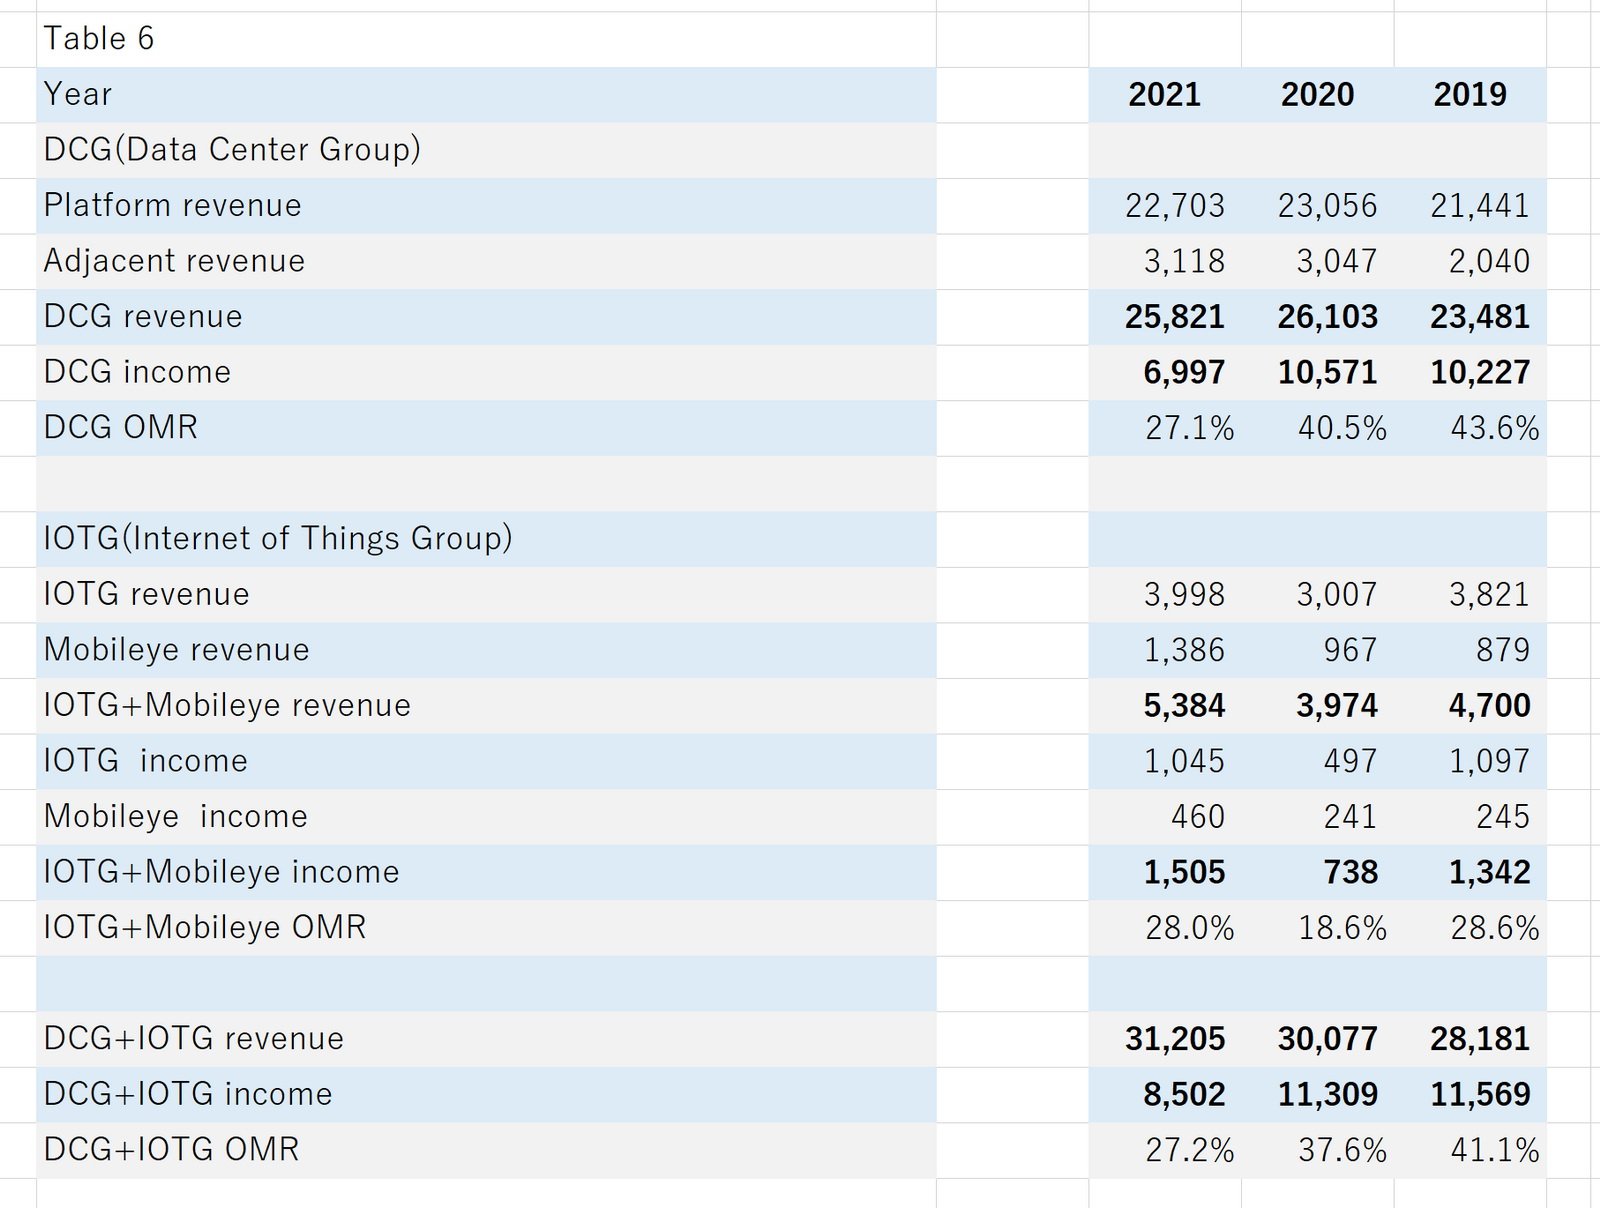Click the DCG OMR 2019 cell 43.6%
This screenshot has width=1600, height=1208.
(x=1470, y=428)
